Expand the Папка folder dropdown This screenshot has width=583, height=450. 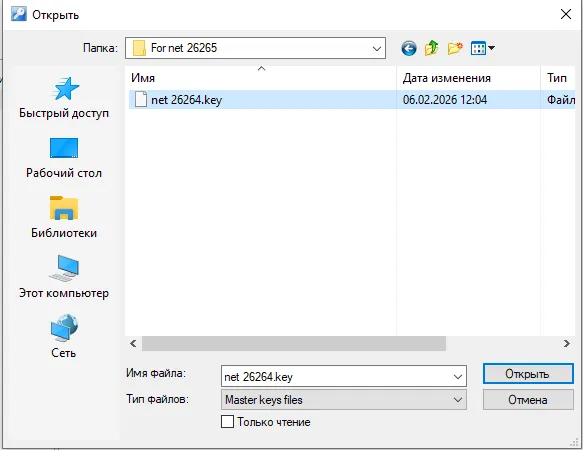[377, 48]
